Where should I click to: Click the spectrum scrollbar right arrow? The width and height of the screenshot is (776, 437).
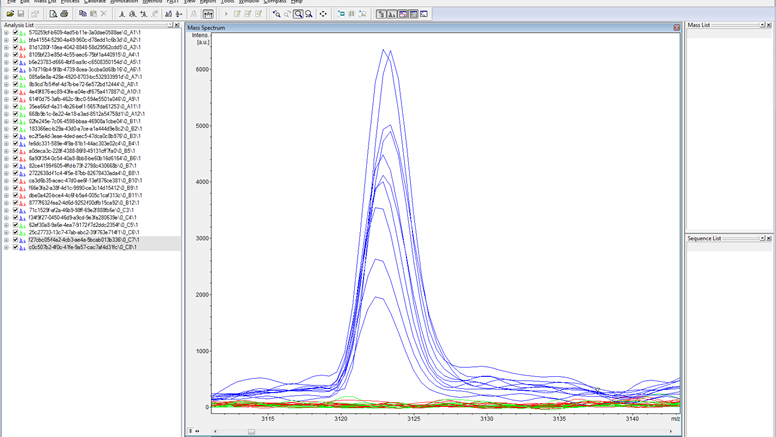coord(671,432)
